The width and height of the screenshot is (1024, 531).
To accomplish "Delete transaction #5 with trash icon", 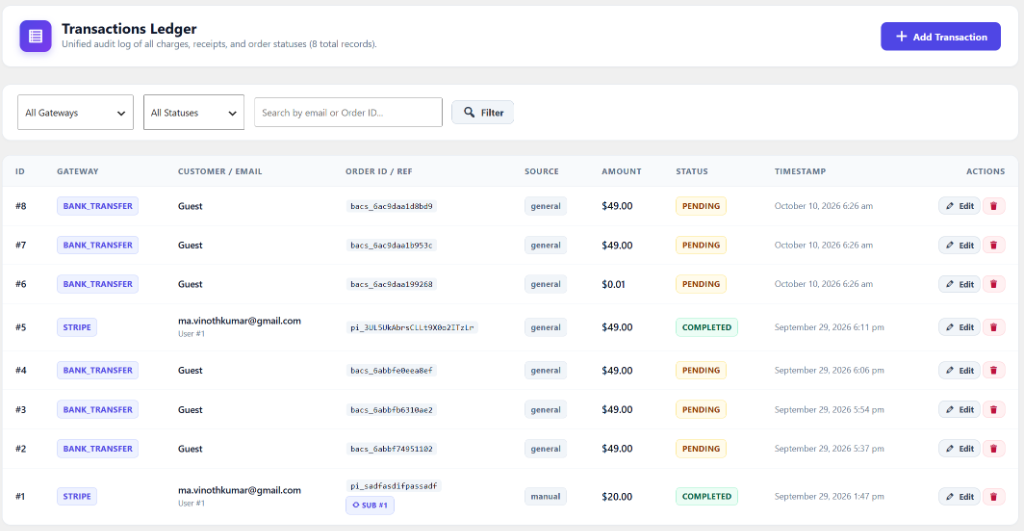I will click(x=993, y=327).
